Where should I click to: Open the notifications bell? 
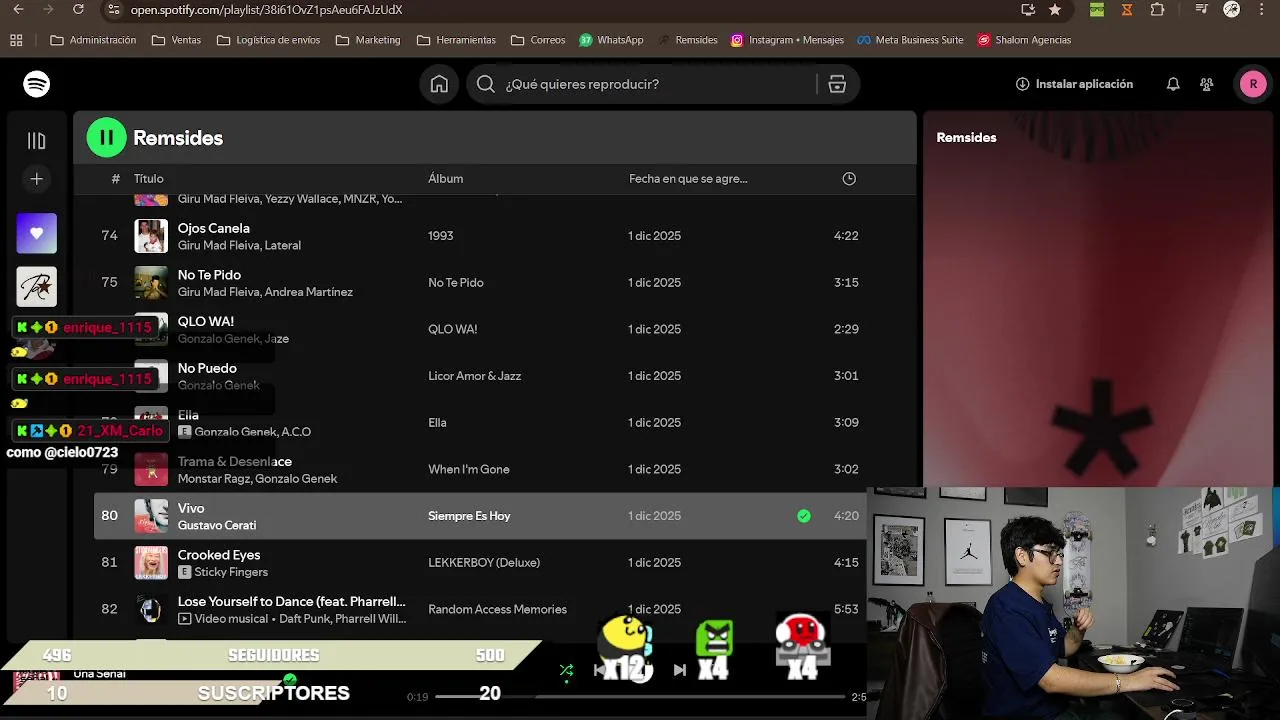(1173, 84)
